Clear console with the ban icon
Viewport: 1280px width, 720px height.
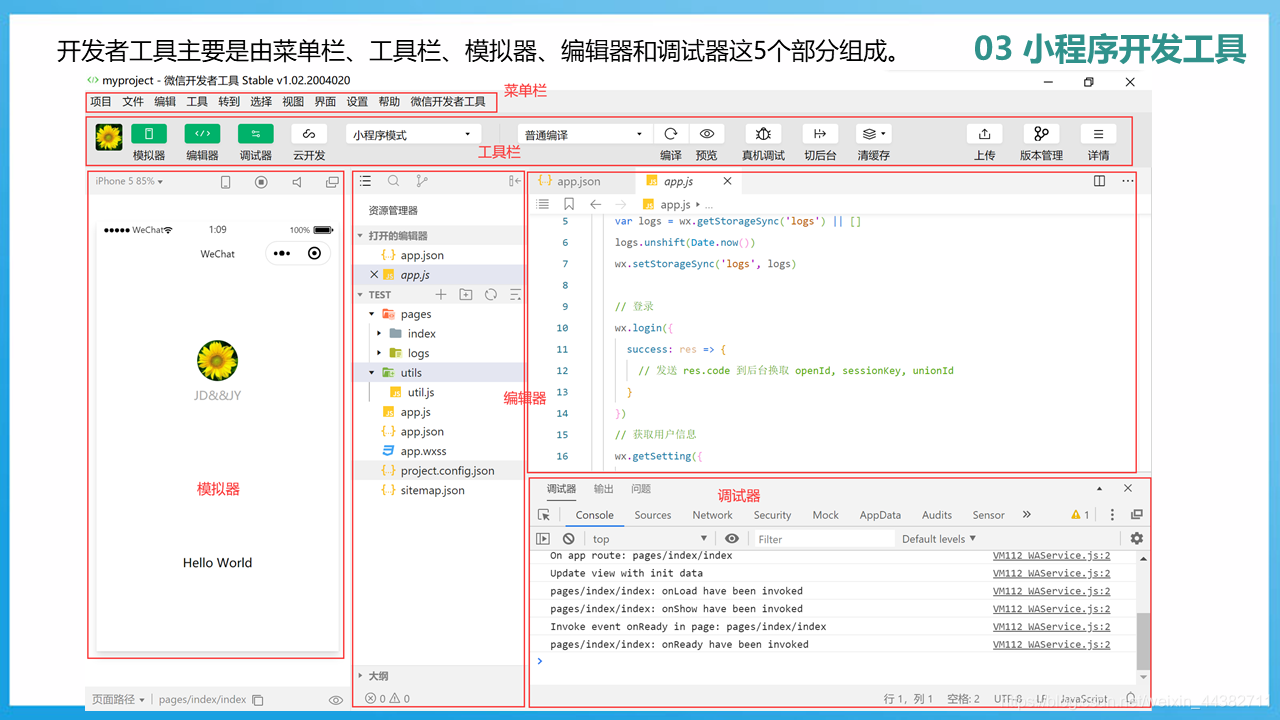coord(568,538)
